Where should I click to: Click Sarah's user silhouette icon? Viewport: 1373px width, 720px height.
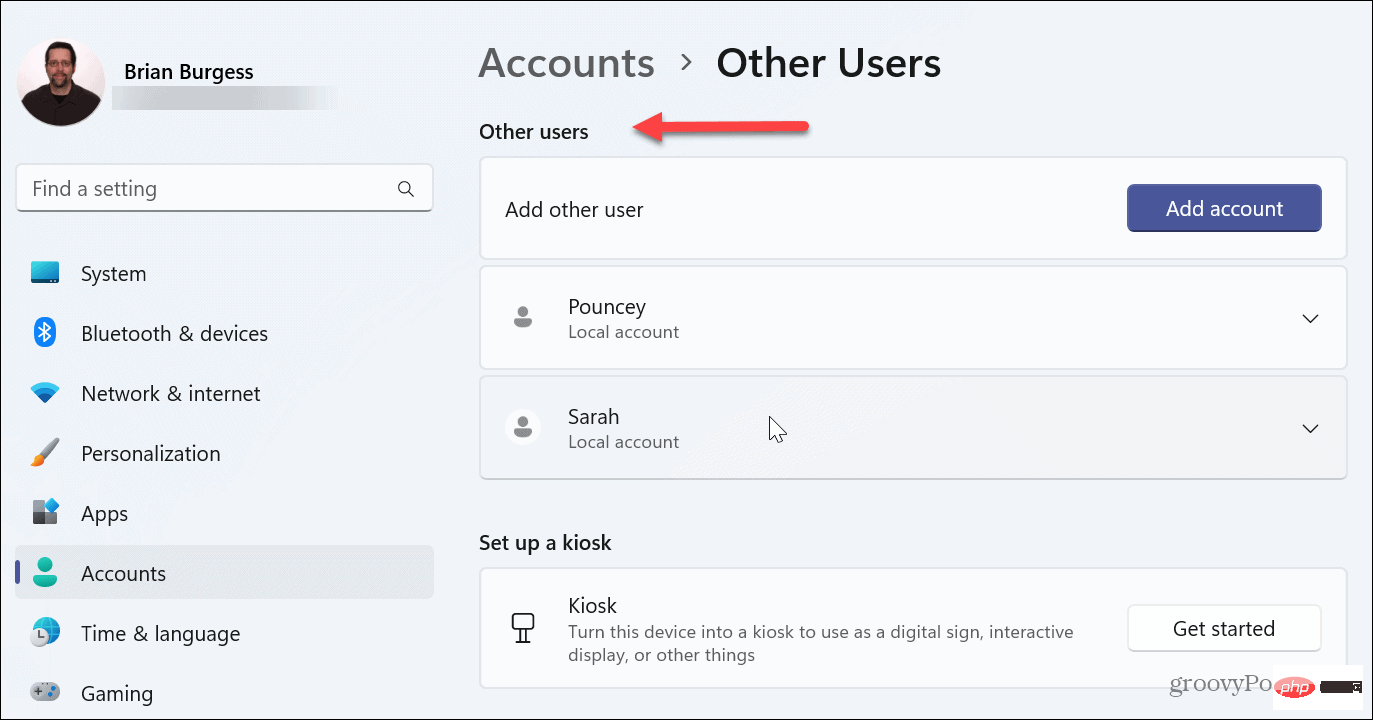click(x=523, y=427)
